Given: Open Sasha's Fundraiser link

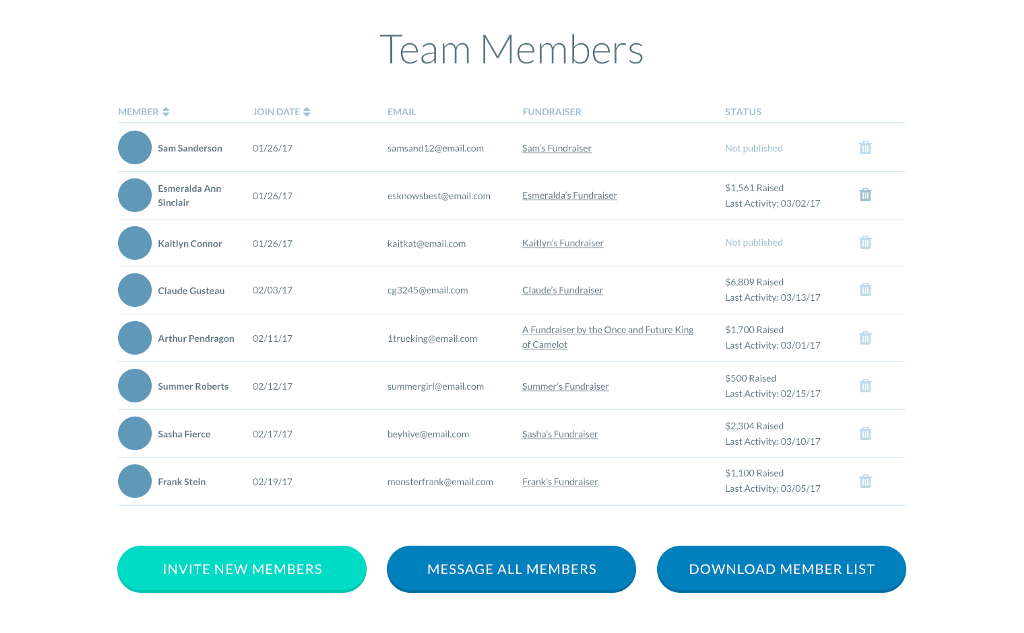Looking at the screenshot, I should point(560,434).
